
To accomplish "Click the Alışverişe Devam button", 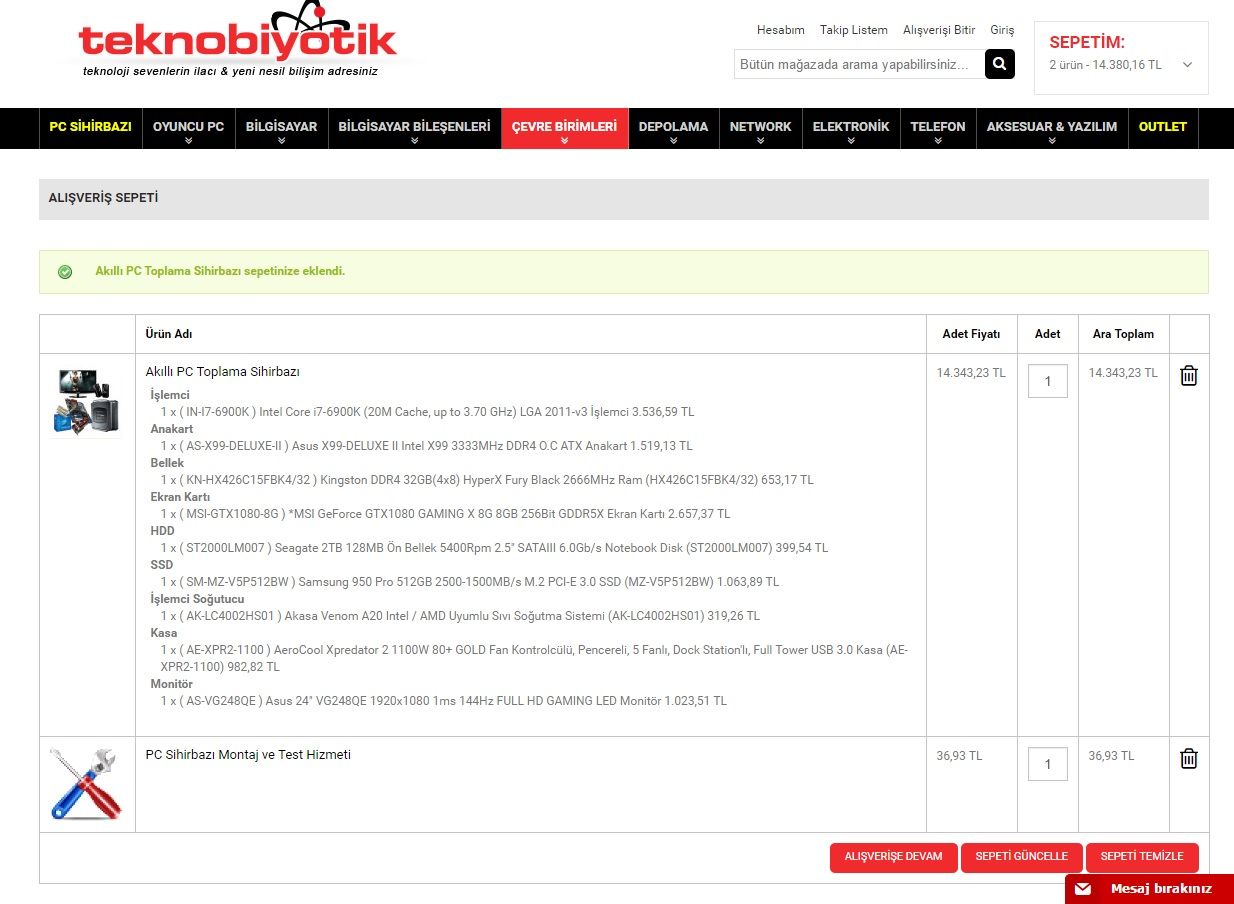I will [x=893, y=857].
